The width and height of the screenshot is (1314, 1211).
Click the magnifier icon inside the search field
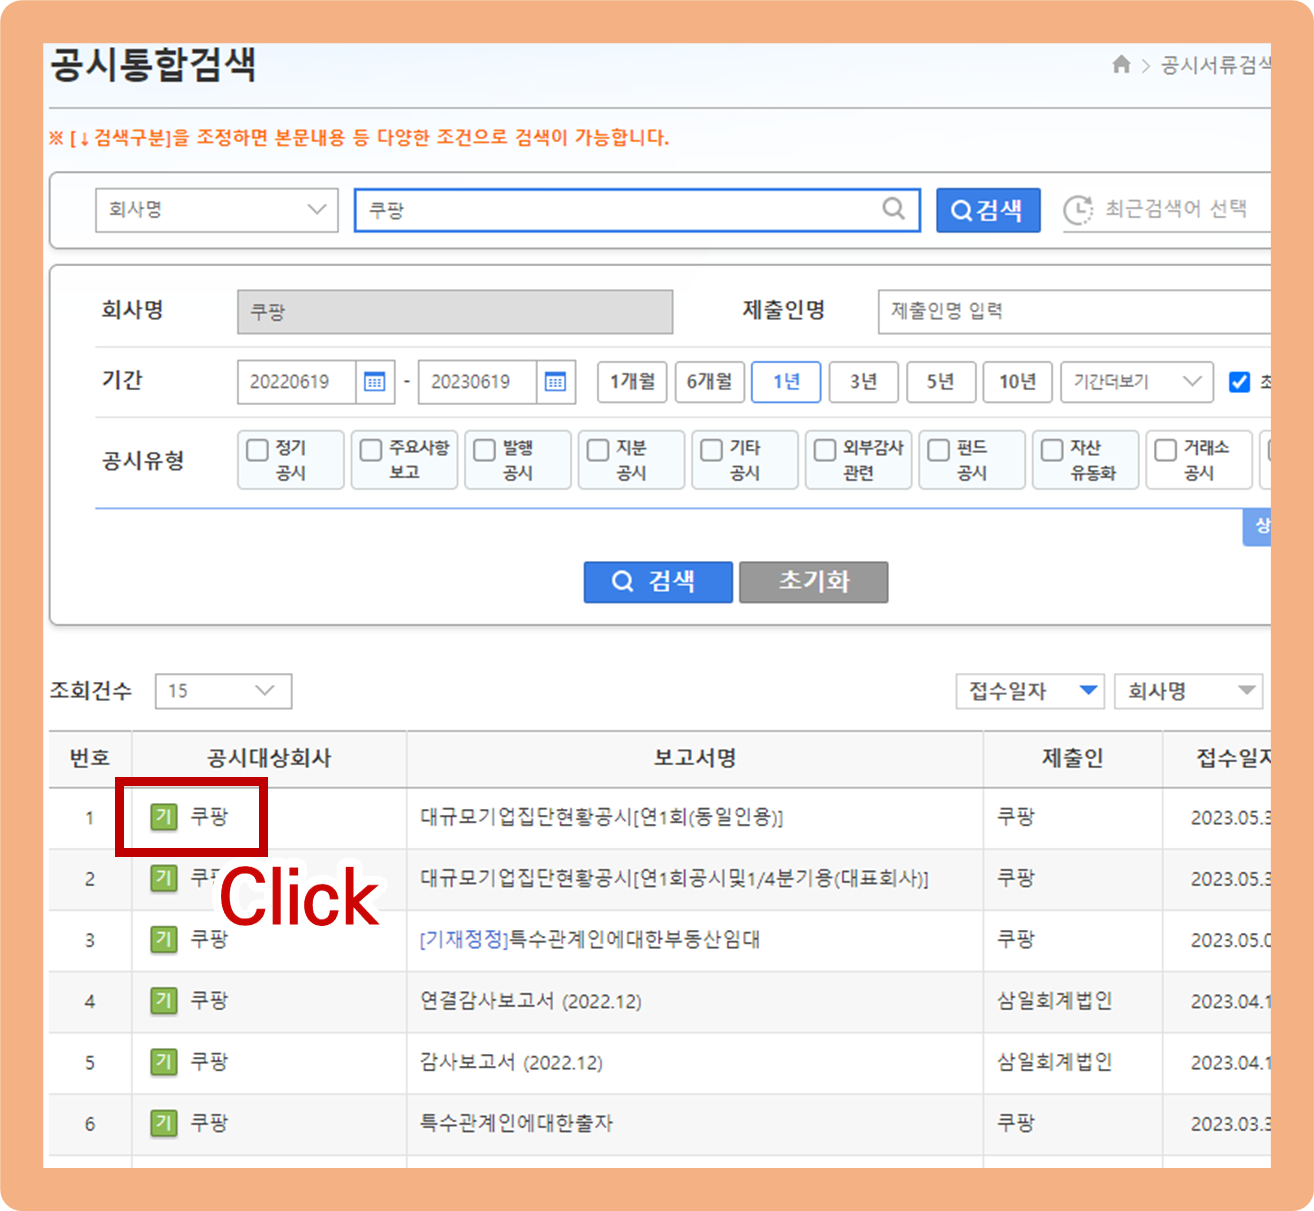click(893, 209)
